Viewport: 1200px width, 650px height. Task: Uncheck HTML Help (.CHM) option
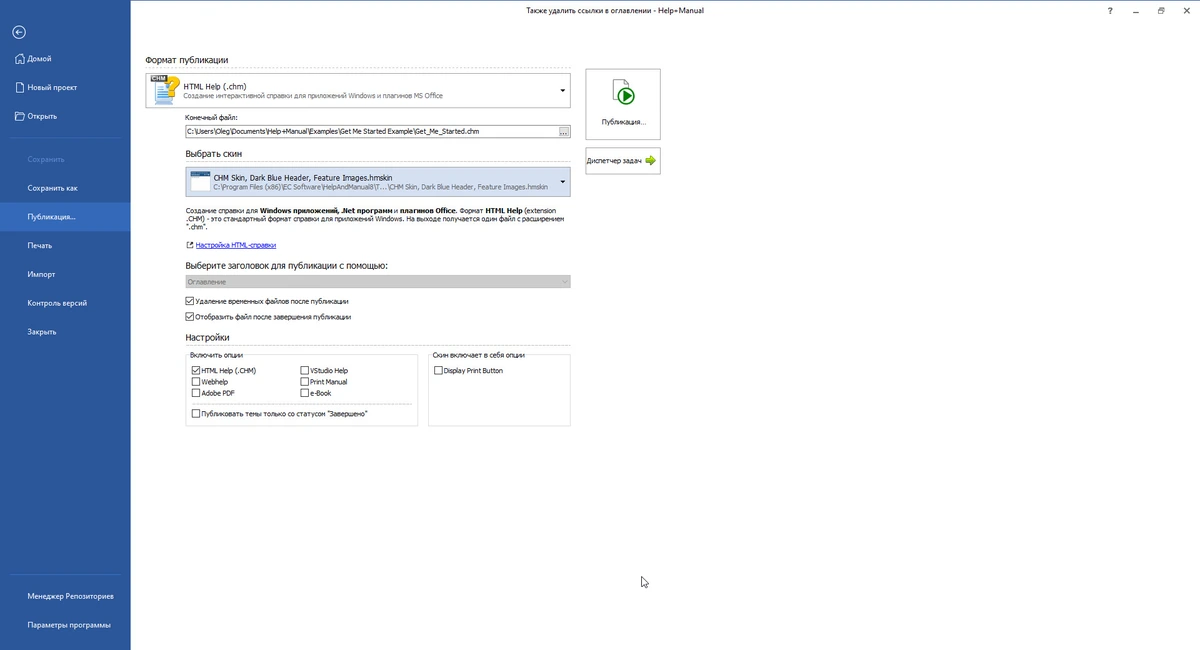(196, 371)
